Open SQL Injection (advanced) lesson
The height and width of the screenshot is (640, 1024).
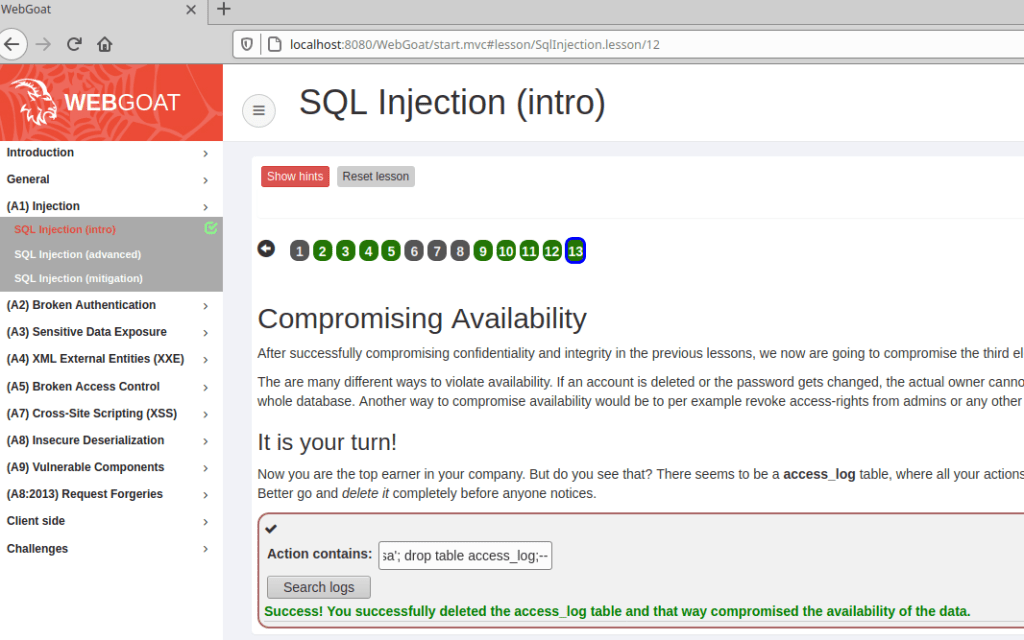(78, 254)
